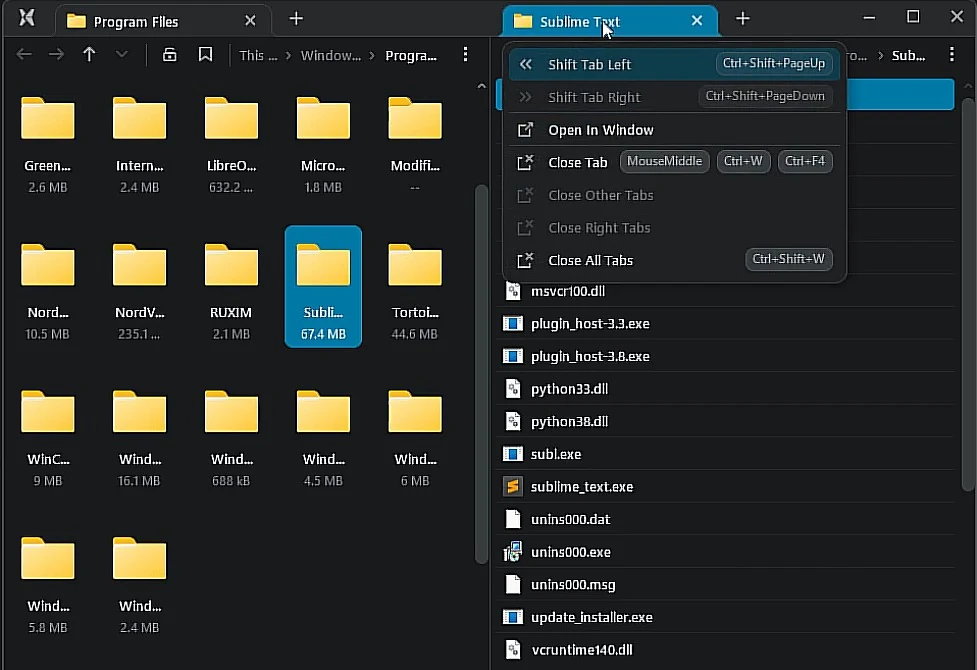Click 'Sub...' breadcrumb in right pane
The width and height of the screenshot is (977, 670).
point(908,55)
